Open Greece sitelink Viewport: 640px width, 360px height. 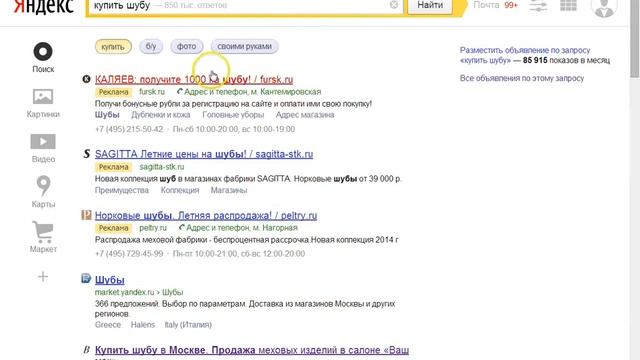pos(108,325)
